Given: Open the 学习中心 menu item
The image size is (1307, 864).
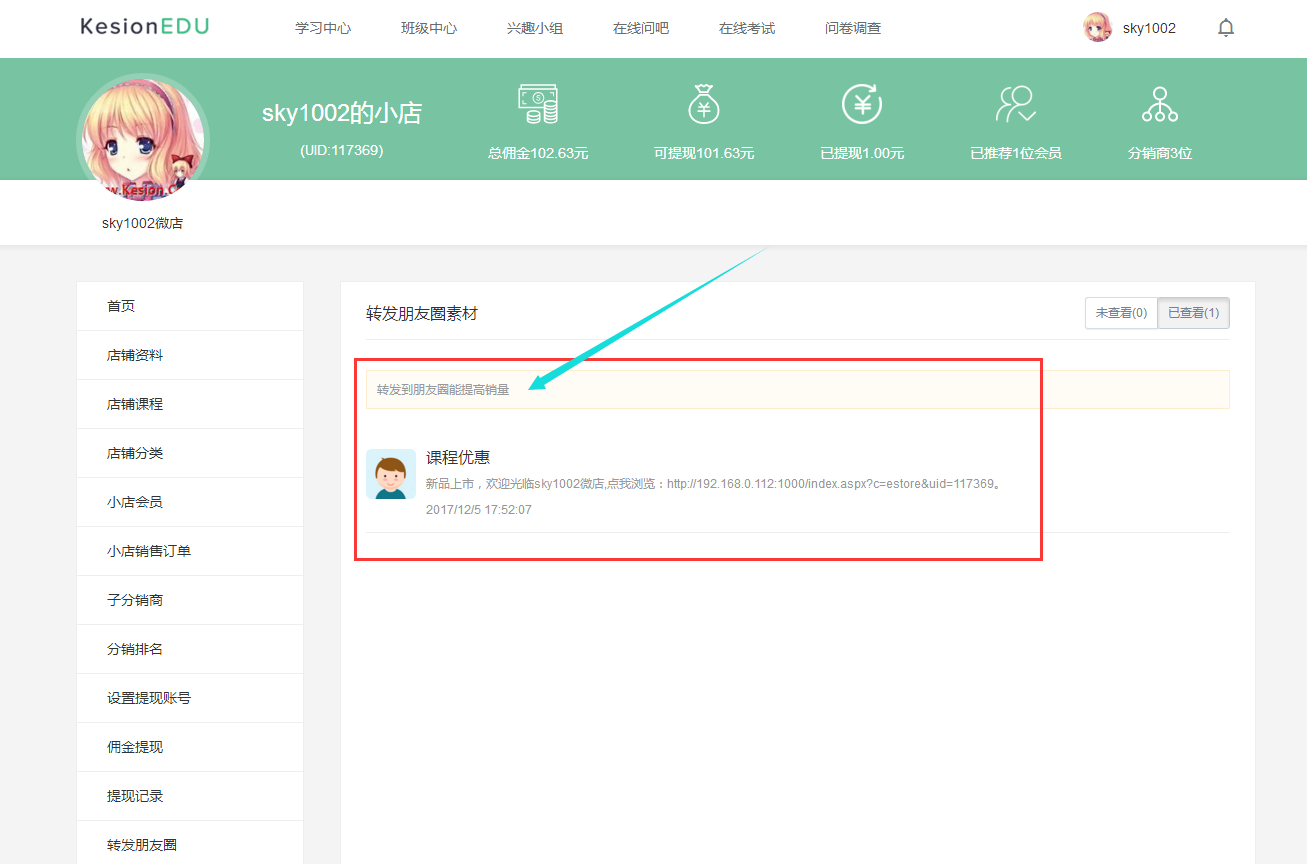Looking at the screenshot, I should (322, 28).
